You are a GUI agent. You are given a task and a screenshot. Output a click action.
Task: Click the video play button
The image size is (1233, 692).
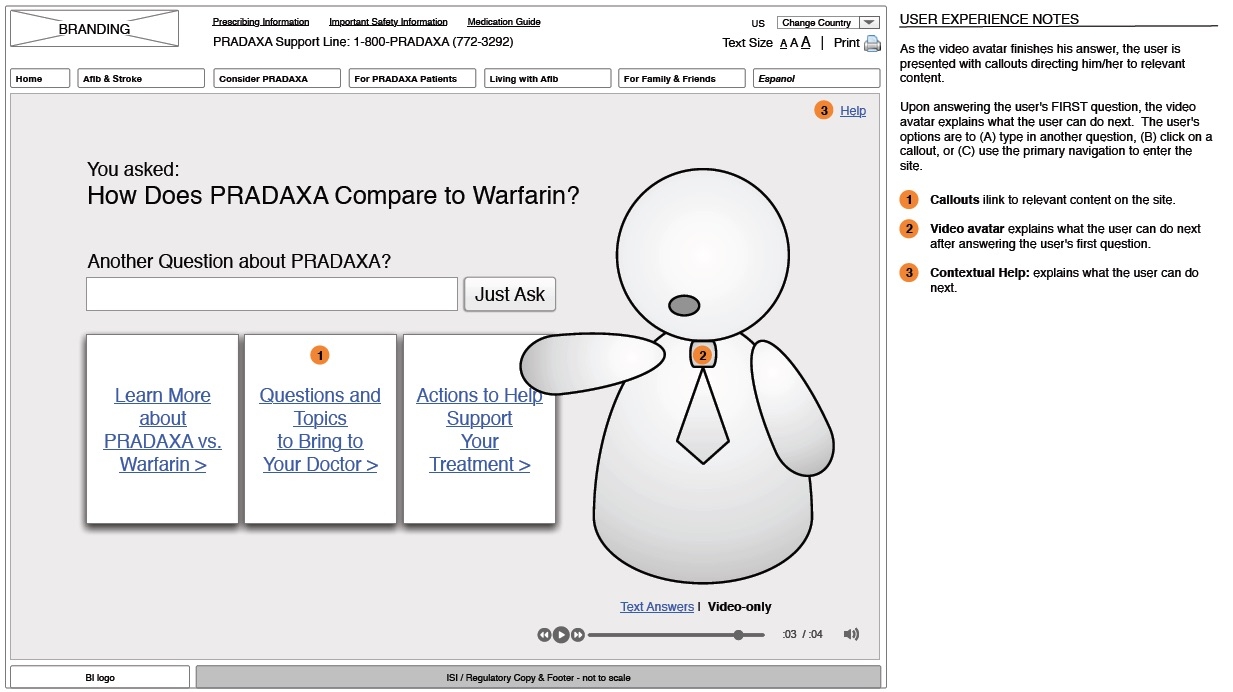[x=561, y=635]
